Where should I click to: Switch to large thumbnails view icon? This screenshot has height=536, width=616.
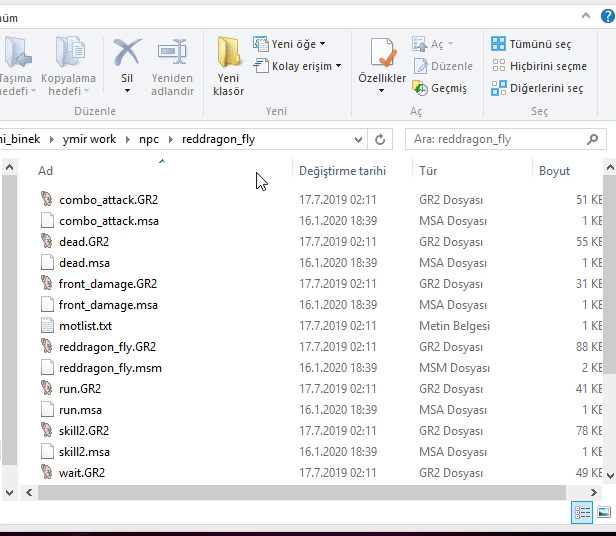click(604, 512)
